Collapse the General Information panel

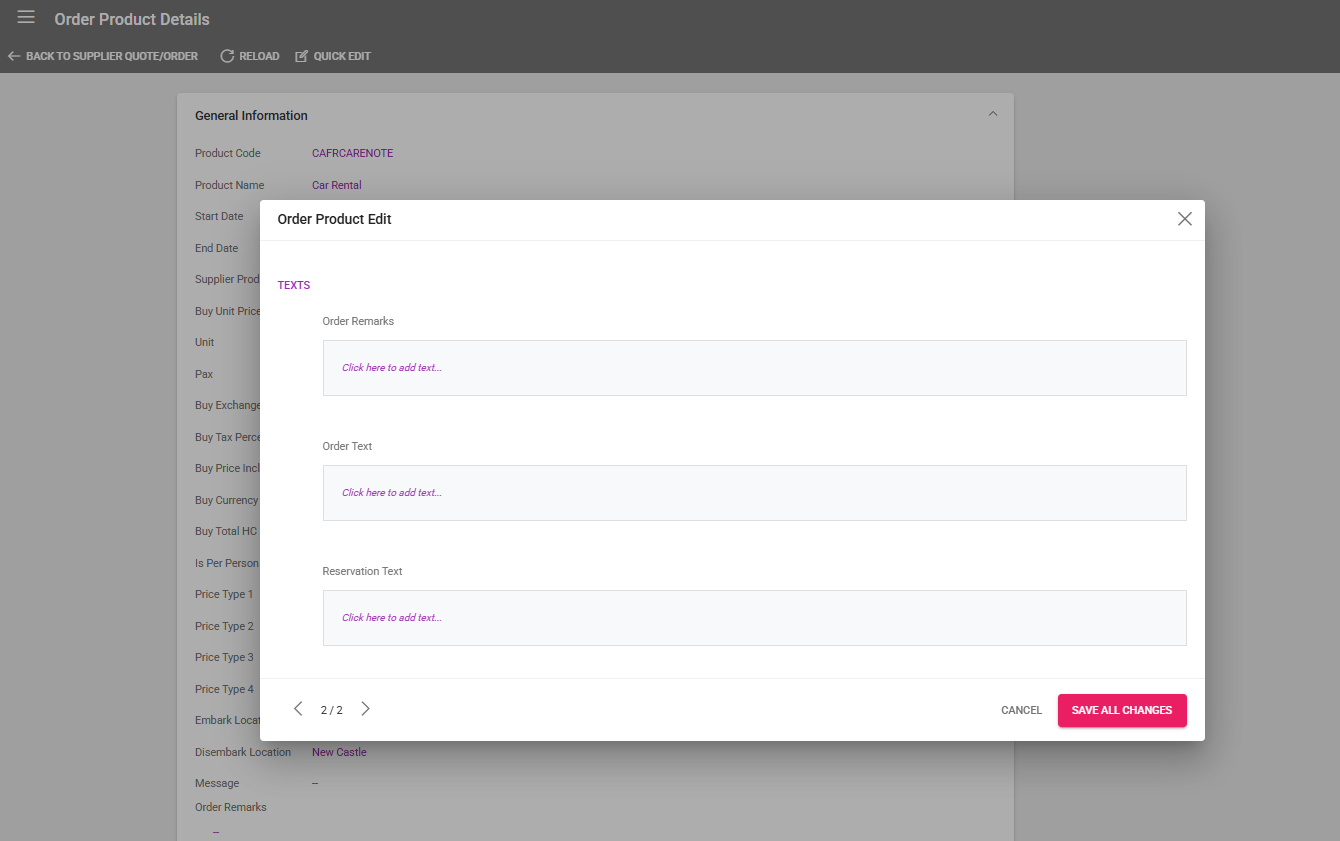(993, 115)
